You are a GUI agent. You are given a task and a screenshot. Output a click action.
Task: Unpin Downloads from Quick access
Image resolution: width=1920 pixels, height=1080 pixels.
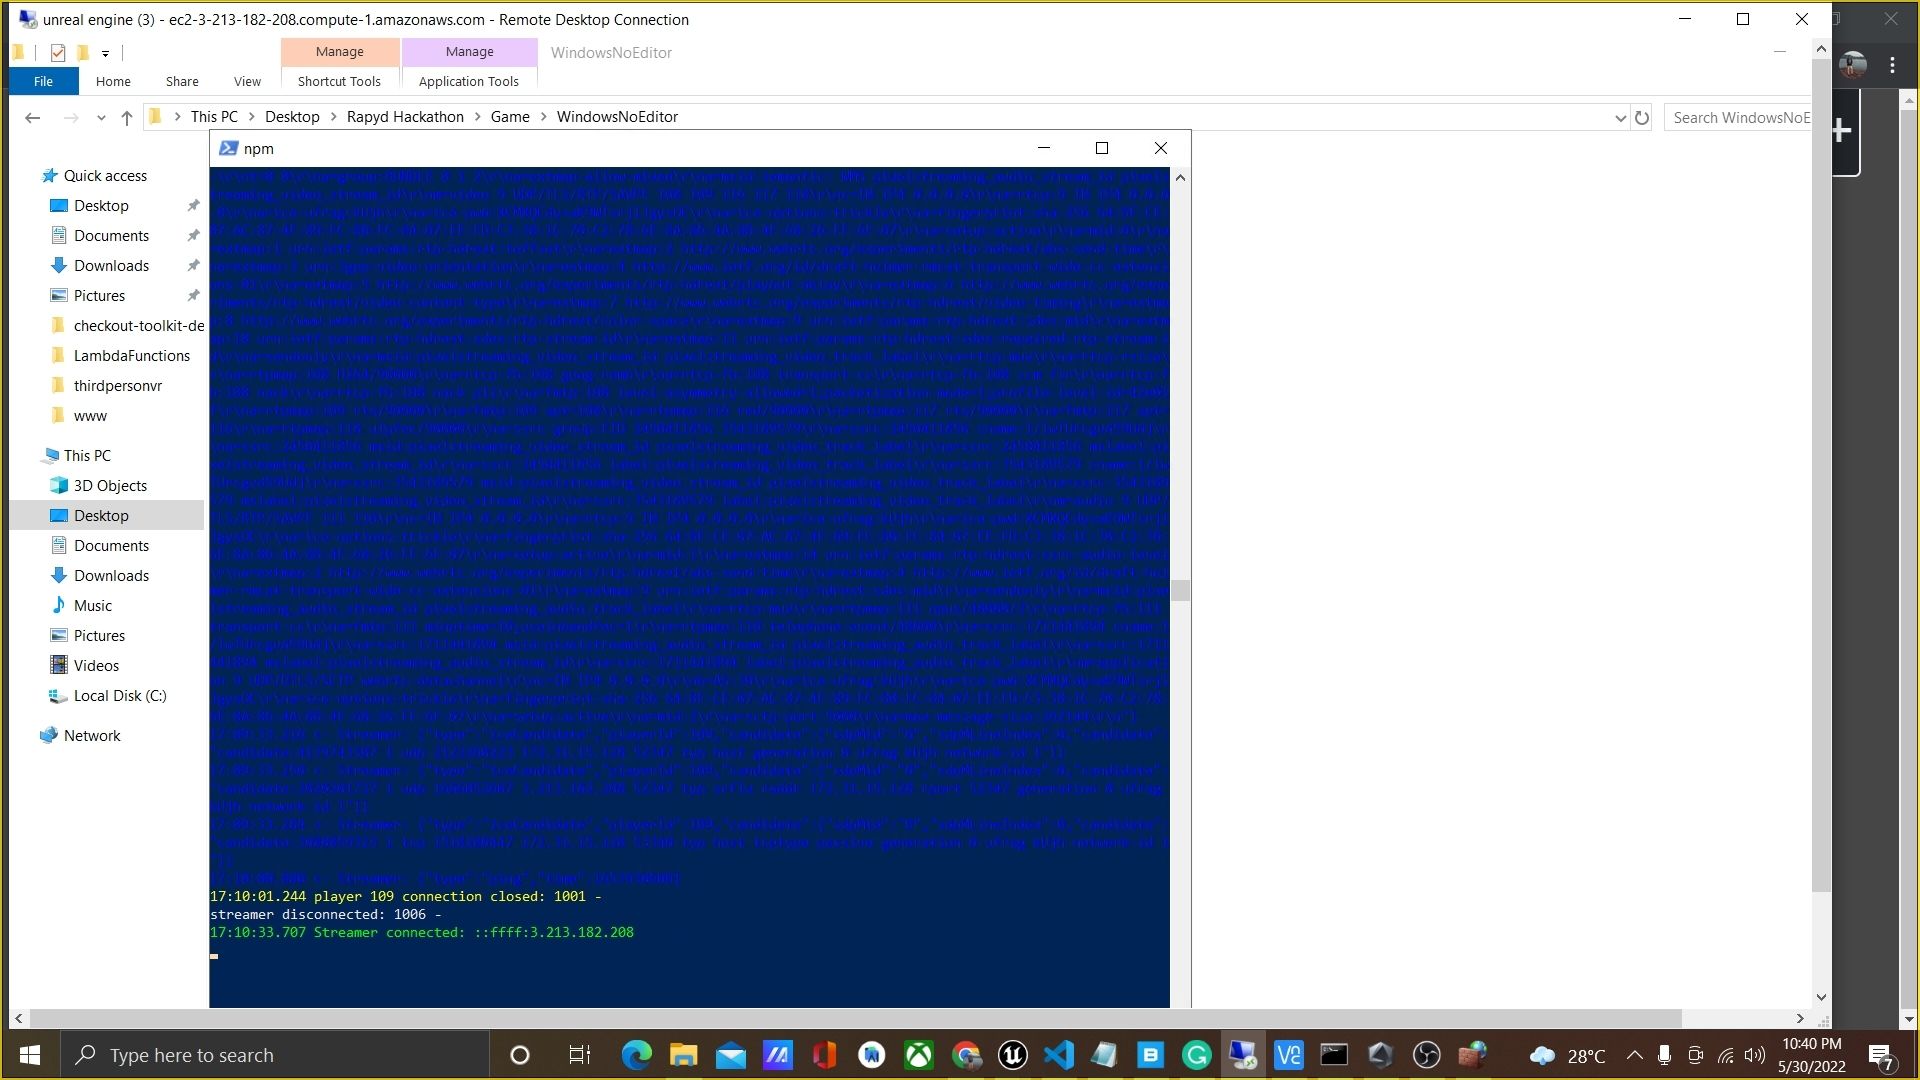tap(193, 265)
